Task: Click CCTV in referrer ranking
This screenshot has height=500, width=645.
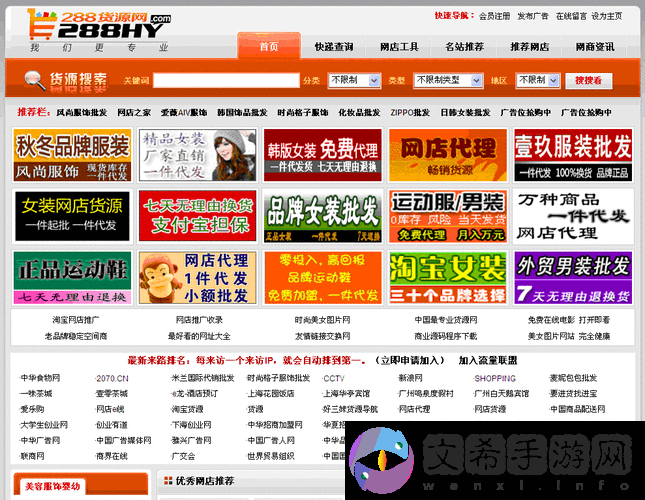Action: (x=334, y=378)
